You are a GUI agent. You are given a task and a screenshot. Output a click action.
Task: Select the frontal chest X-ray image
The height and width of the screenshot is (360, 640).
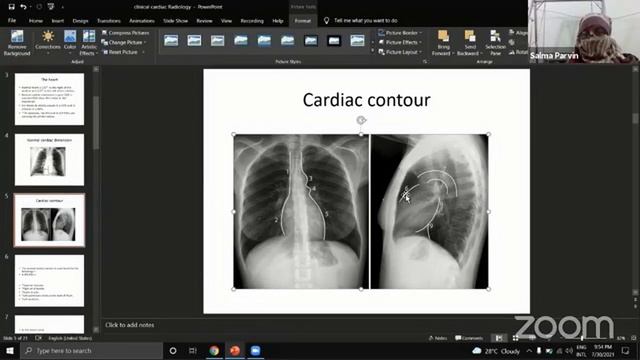(x=301, y=211)
